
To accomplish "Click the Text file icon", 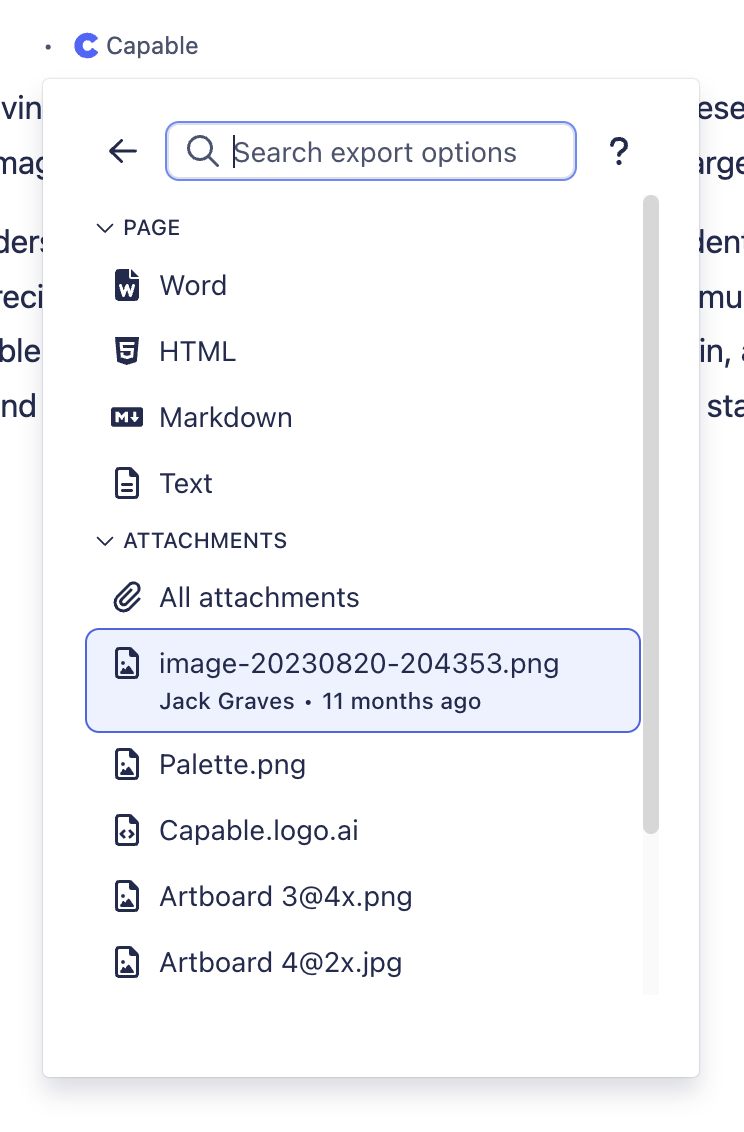I will coord(127,483).
